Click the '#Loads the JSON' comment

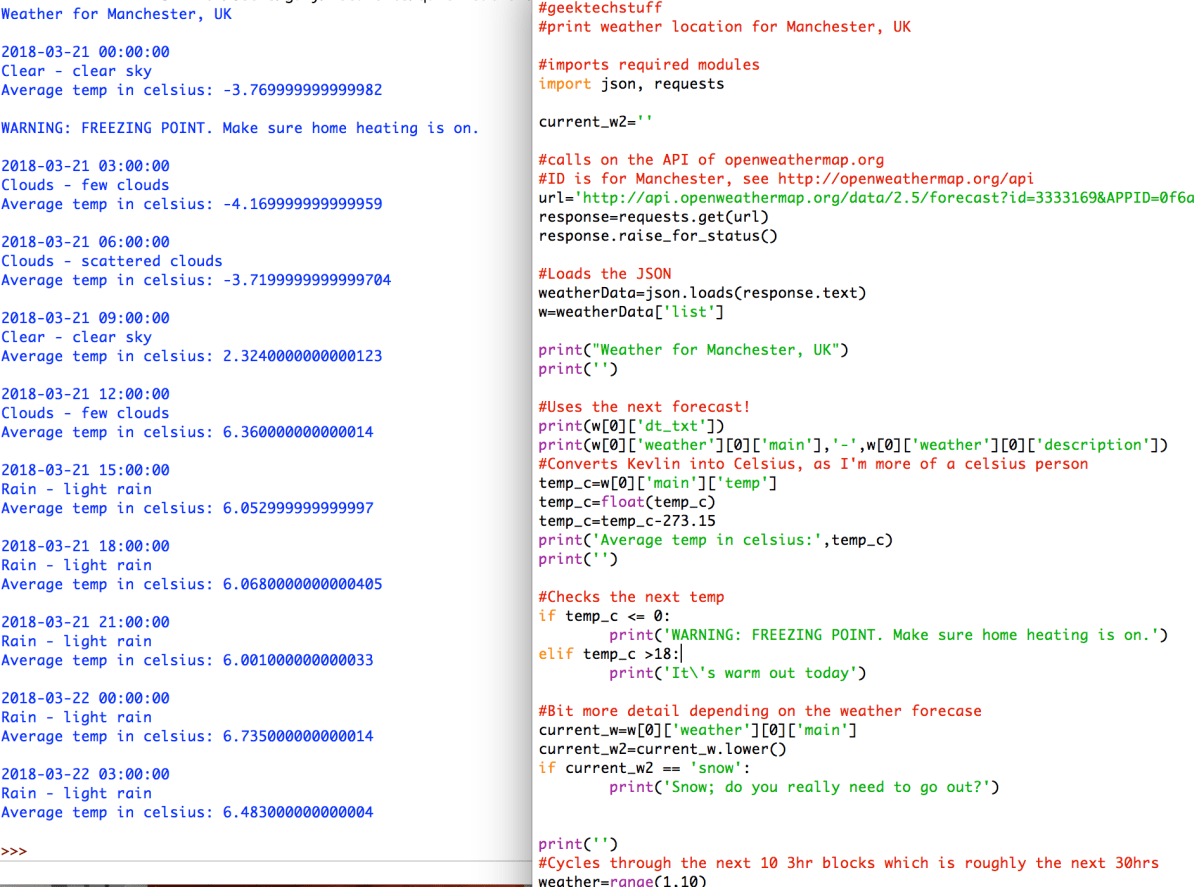point(605,274)
